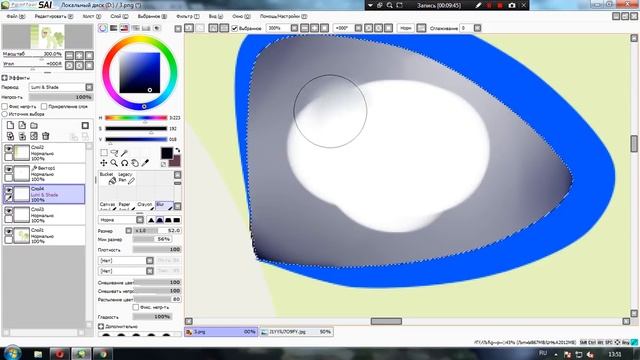
Task: Adjust the hue H slider
Action: [136, 118]
